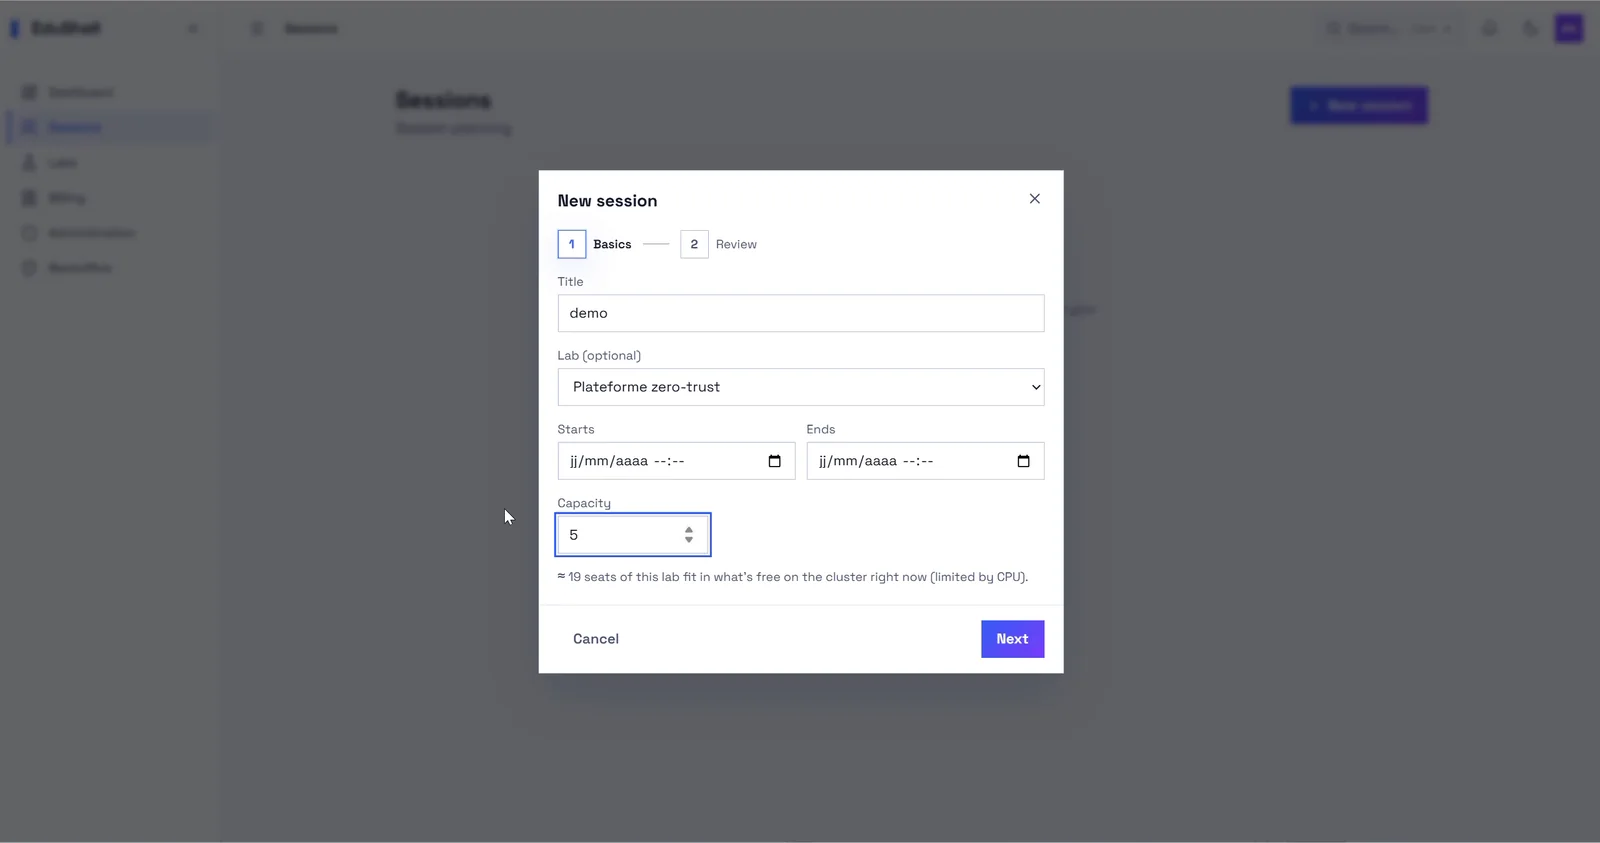The width and height of the screenshot is (1600, 843).
Task: Focus the Title field containing demo
Action: click(801, 313)
